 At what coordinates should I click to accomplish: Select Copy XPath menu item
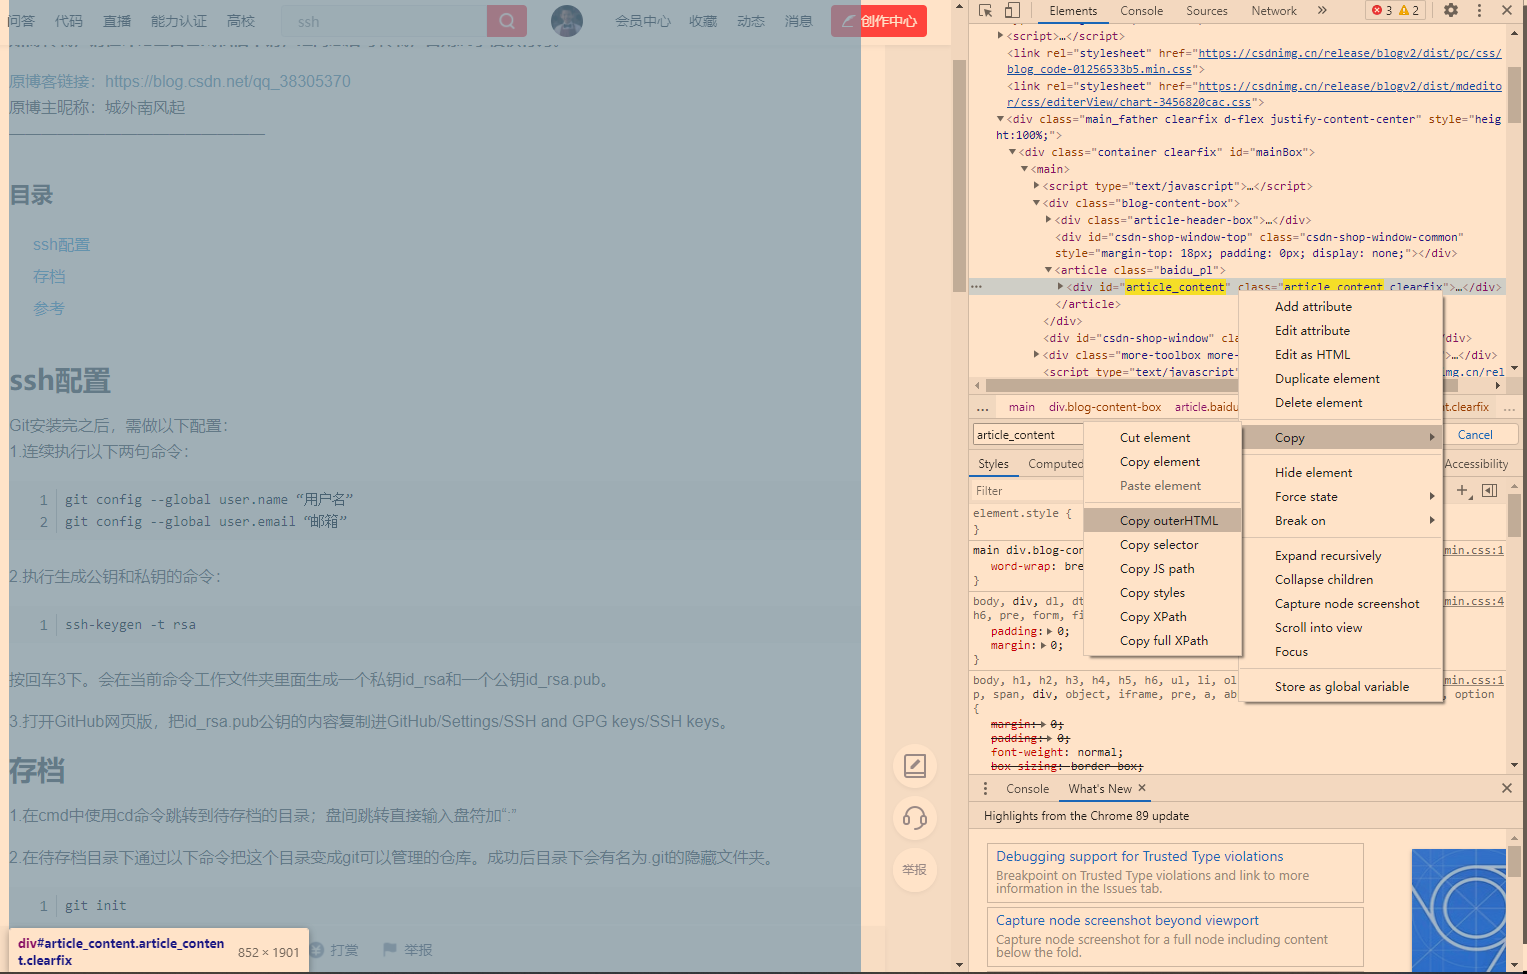[1163, 617]
